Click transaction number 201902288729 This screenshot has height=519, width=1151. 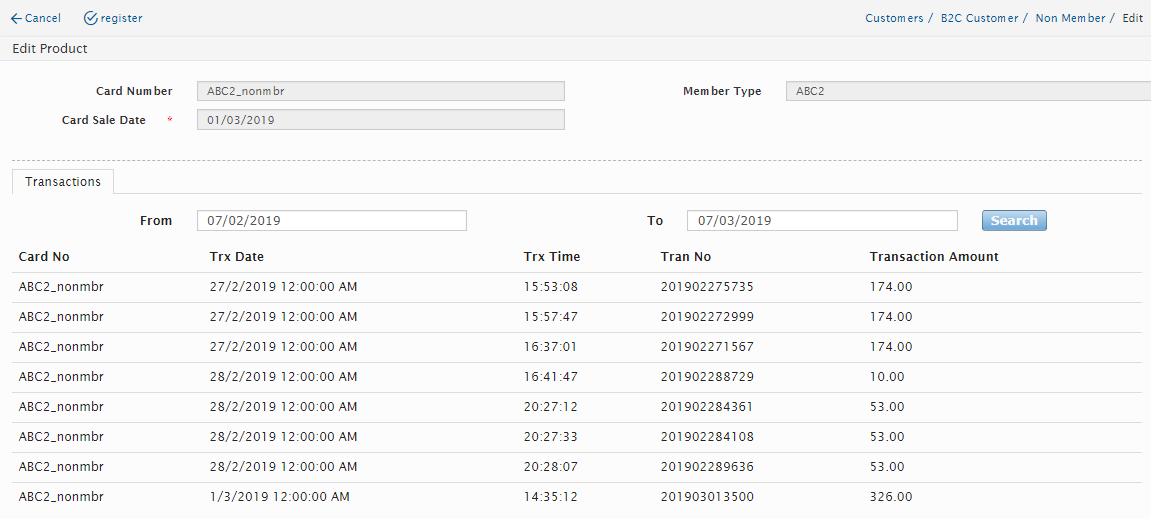click(707, 377)
